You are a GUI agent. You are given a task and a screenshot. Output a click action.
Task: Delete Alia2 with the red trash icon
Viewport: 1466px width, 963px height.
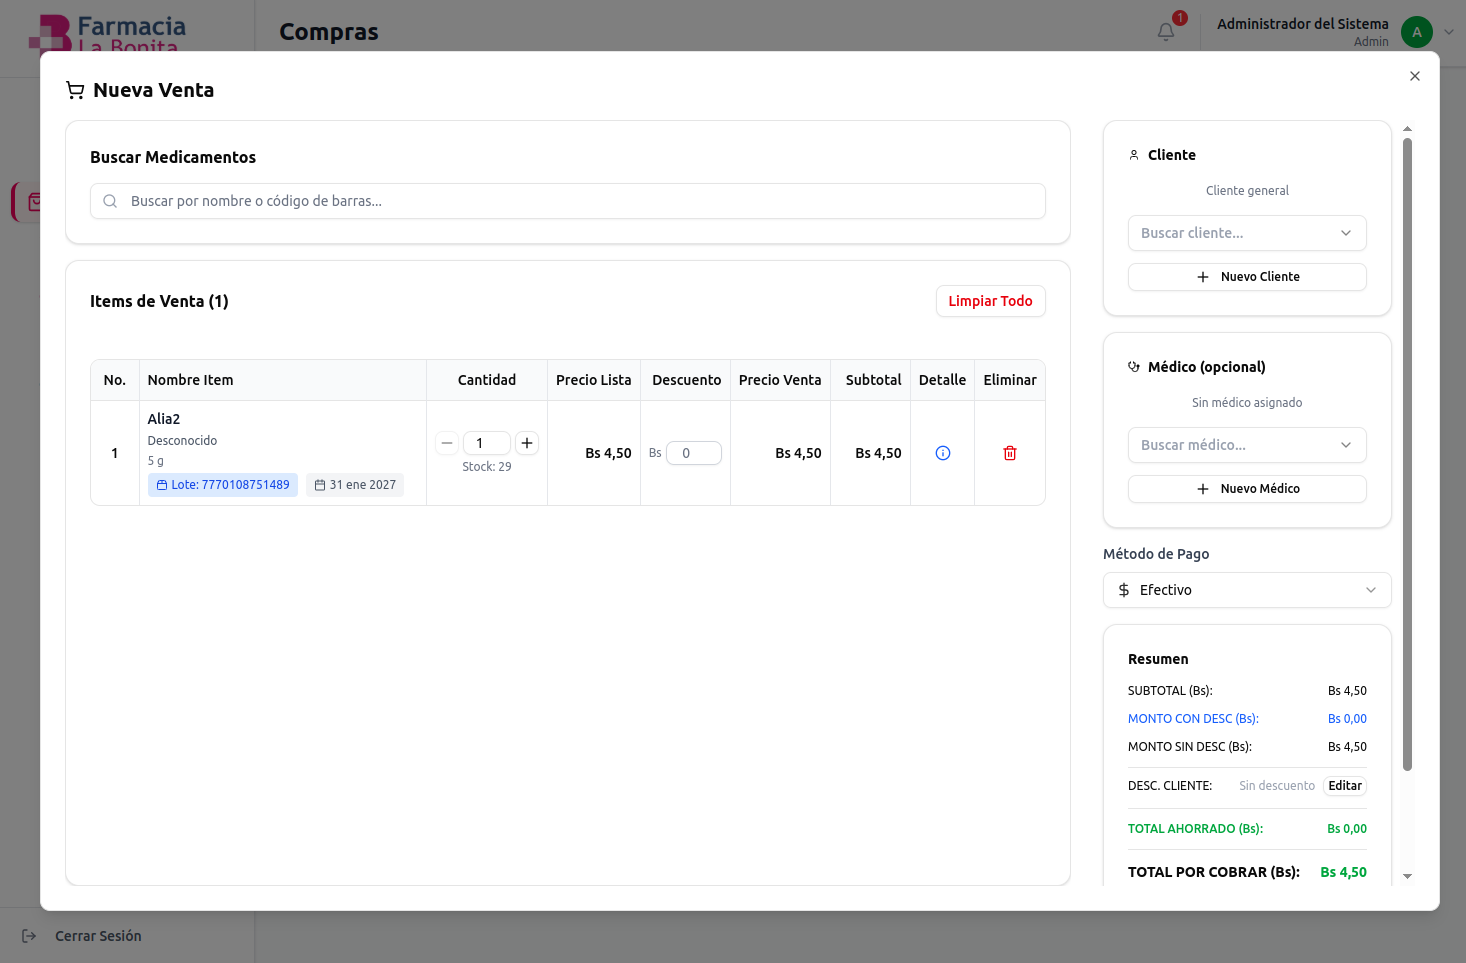(x=1009, y=453)
